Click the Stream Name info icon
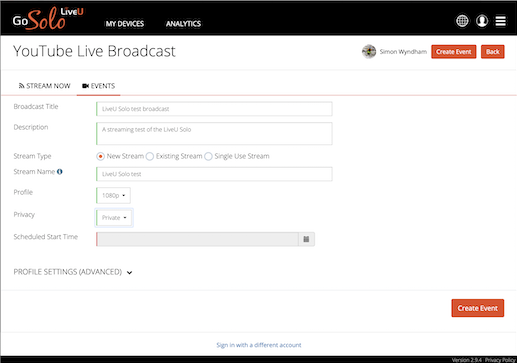This screenshot has width=517, height=363. [x=60, y=172]
